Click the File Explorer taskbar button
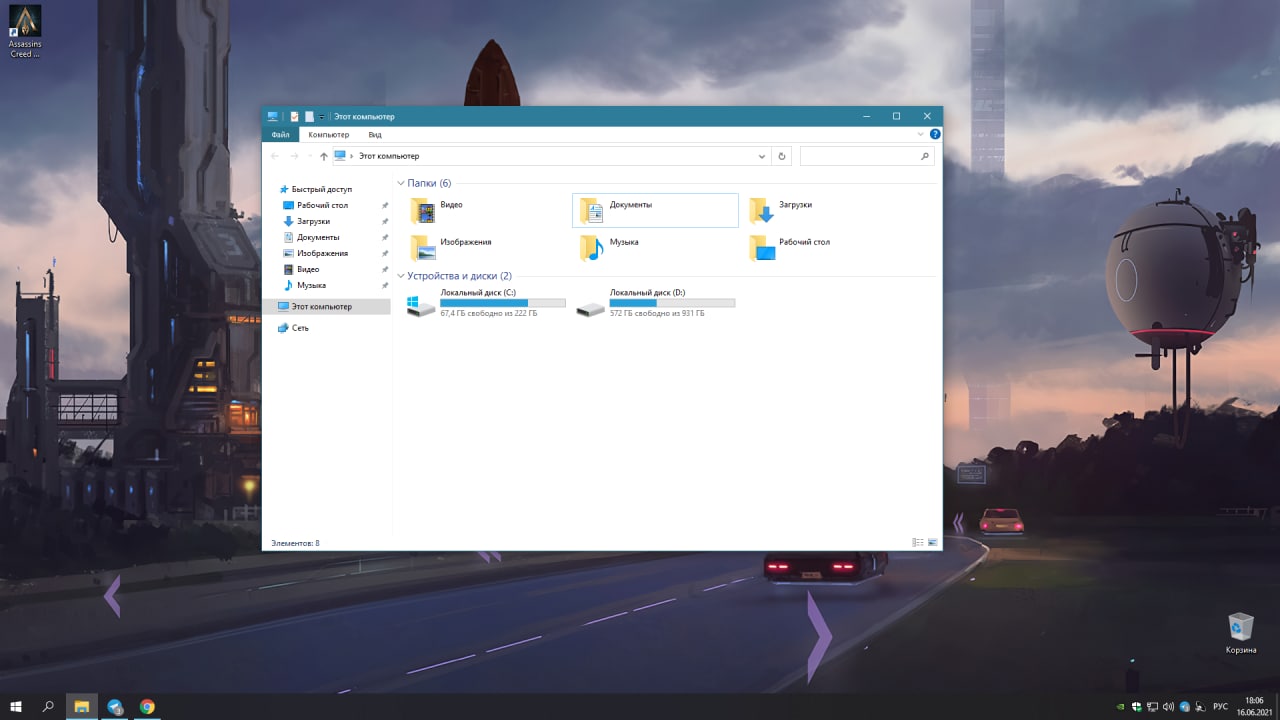Viewport: 1280px width, 720px height. (82, 706)
